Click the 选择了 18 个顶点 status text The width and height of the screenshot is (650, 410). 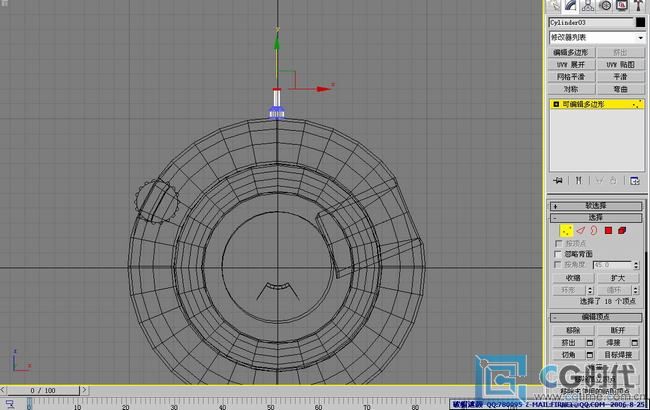[x=607, y=301]
